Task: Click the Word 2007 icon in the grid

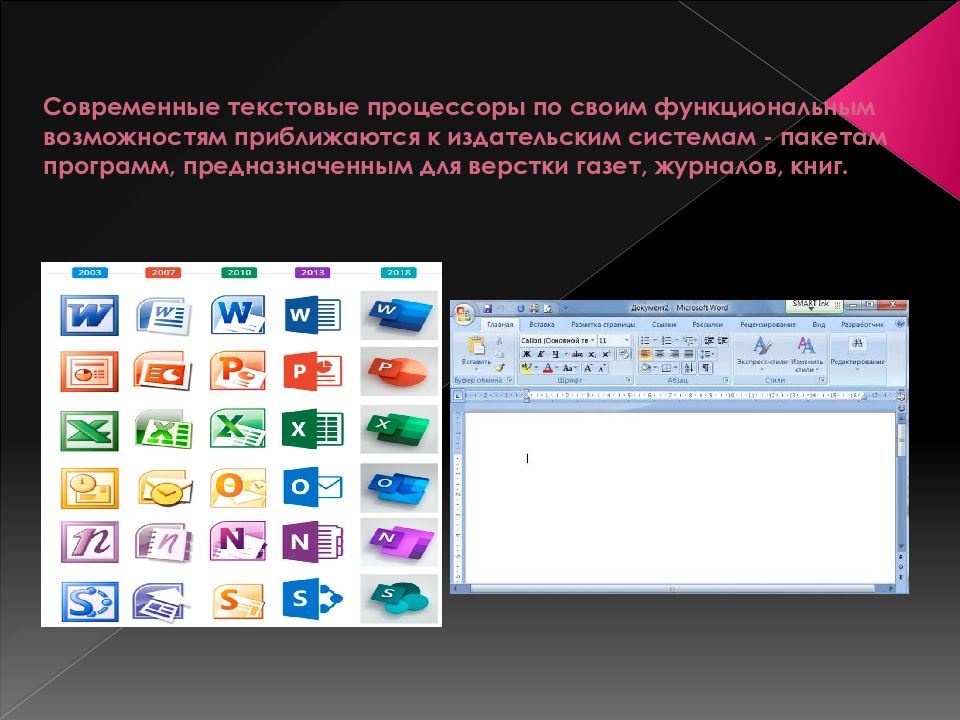Action: (x=163, y=315)
